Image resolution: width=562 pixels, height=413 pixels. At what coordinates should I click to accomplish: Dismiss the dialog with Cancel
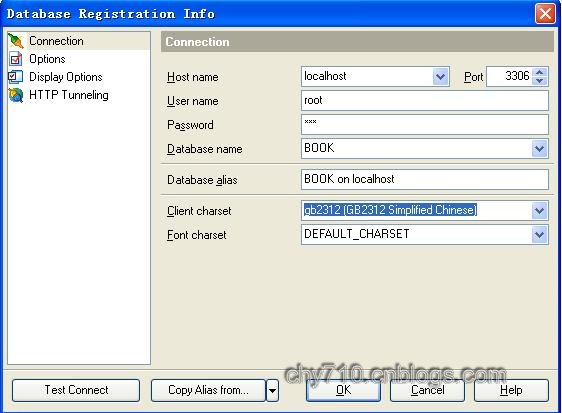click(427, 390)
